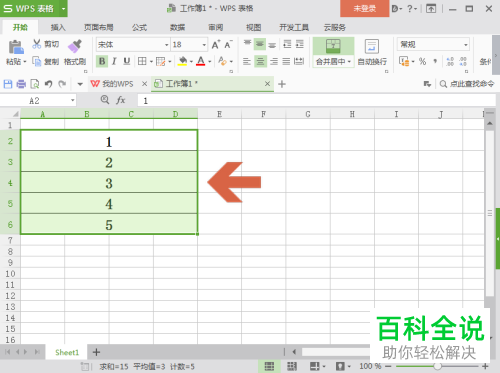500x373 pixels.
Task: Click the Auto Wrap (自动换行) icon
Action: [x=372, y=46]
